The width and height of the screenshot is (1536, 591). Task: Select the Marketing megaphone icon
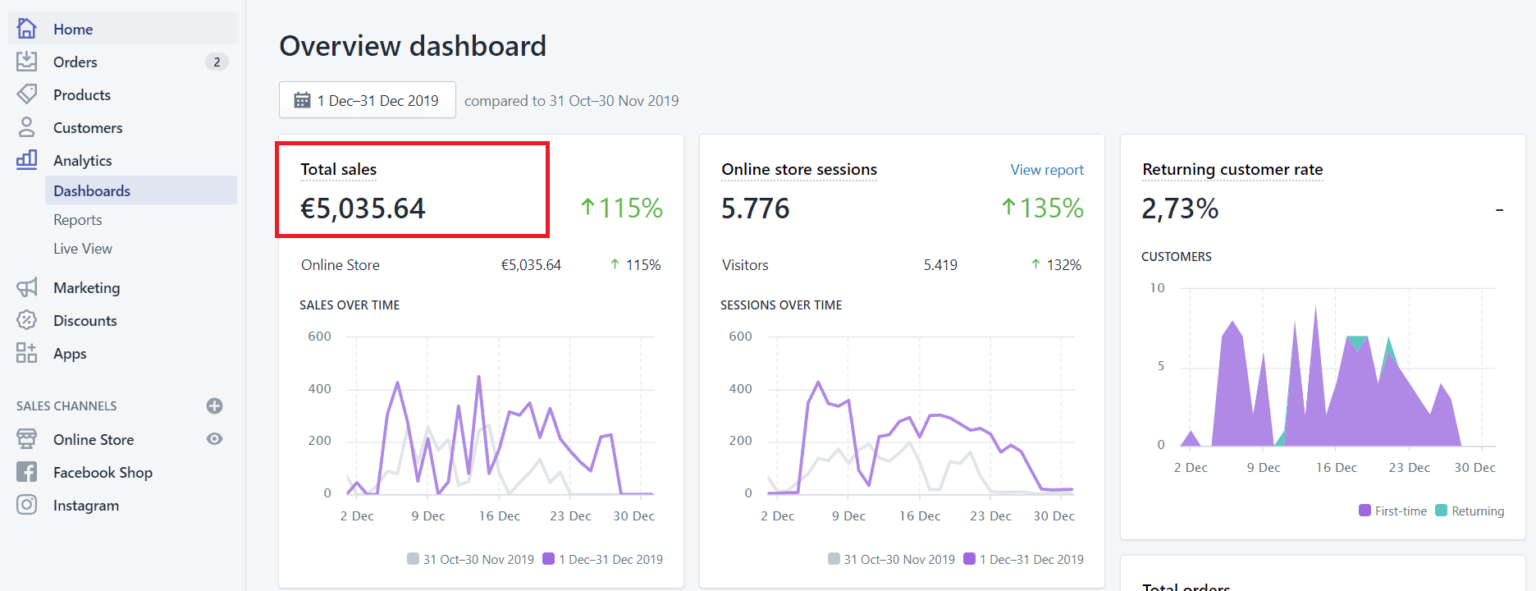pos(26,287)
